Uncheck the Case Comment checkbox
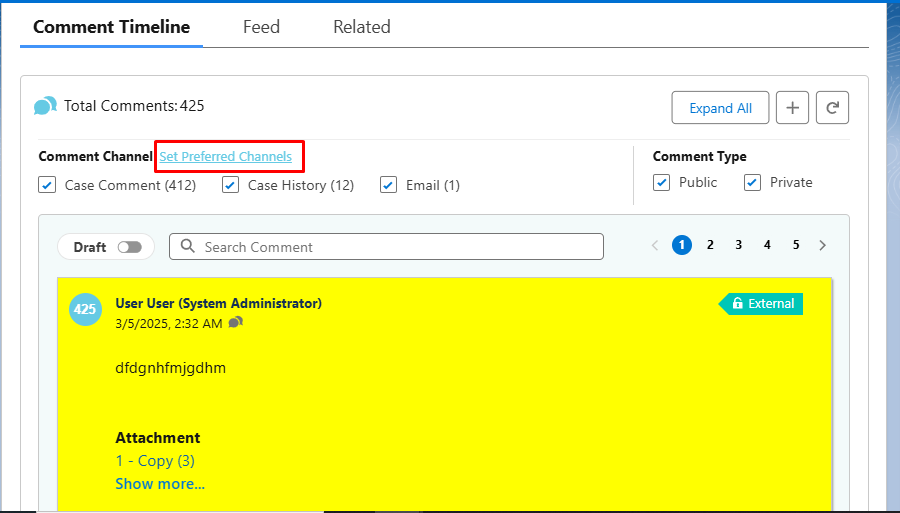 click(47, 185)
